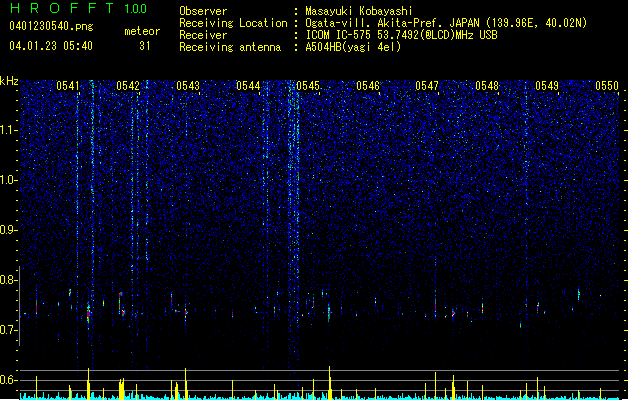Click the 0548 time marker
This screenshot has height=400, width=629.
[487, 86]
